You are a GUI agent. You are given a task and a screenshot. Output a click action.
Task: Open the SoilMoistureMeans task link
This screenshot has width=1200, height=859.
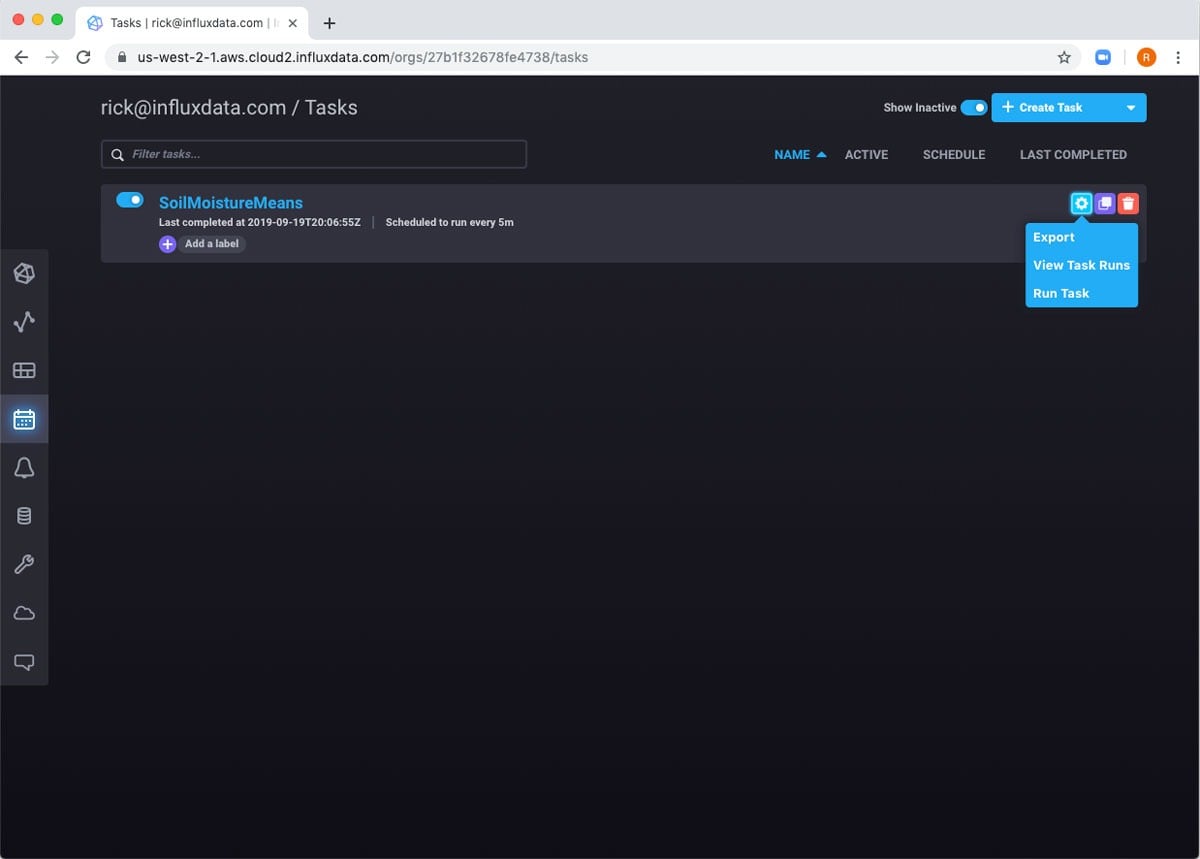pos(231,203)
